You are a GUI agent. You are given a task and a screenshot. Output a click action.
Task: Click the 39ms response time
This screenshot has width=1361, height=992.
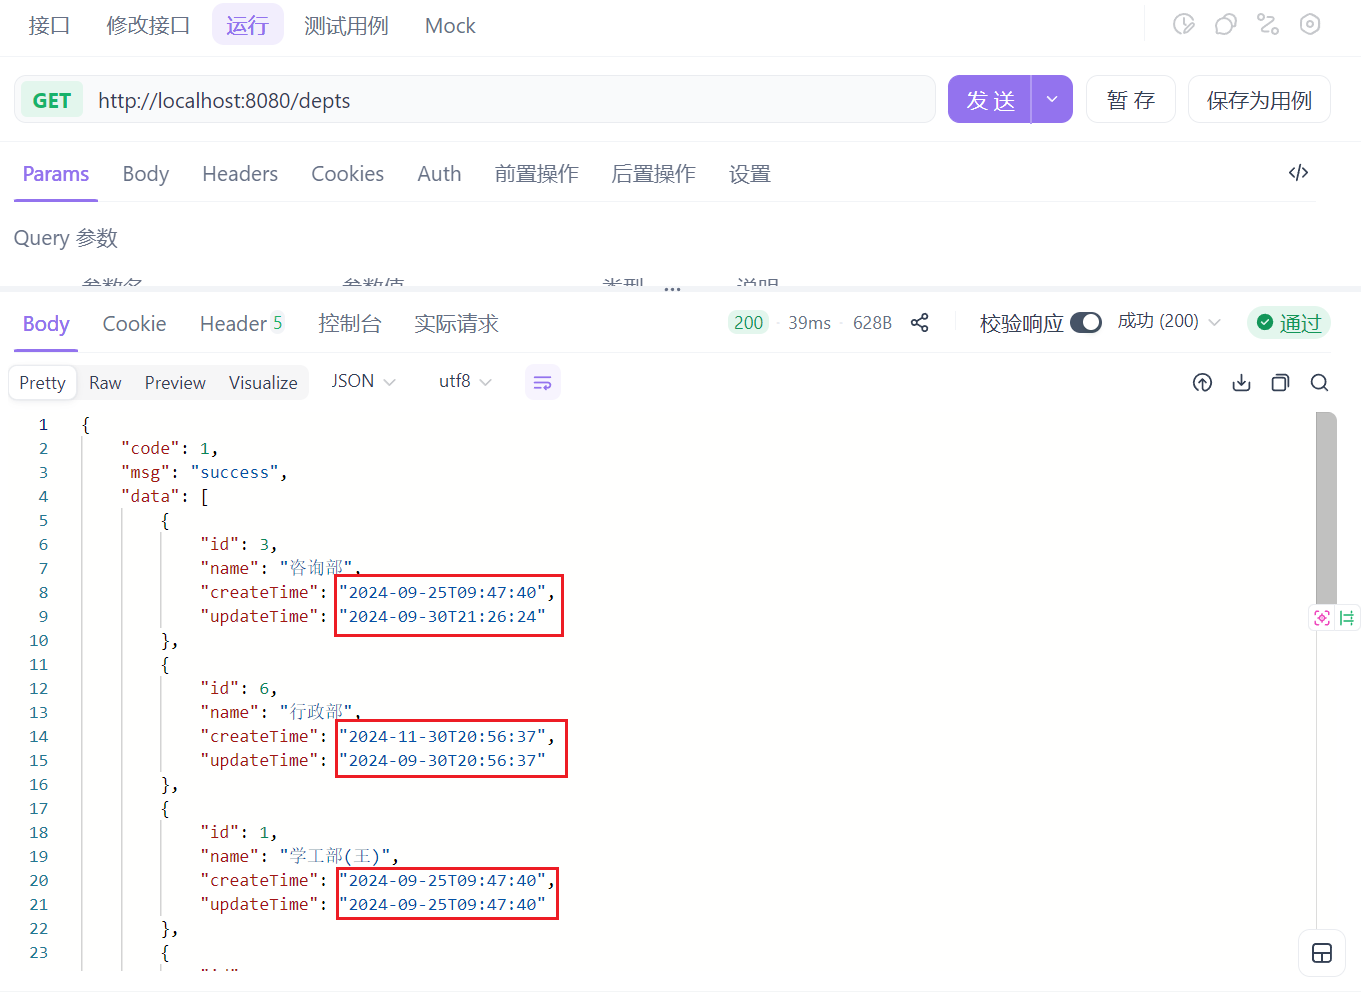tap(809, 323)
